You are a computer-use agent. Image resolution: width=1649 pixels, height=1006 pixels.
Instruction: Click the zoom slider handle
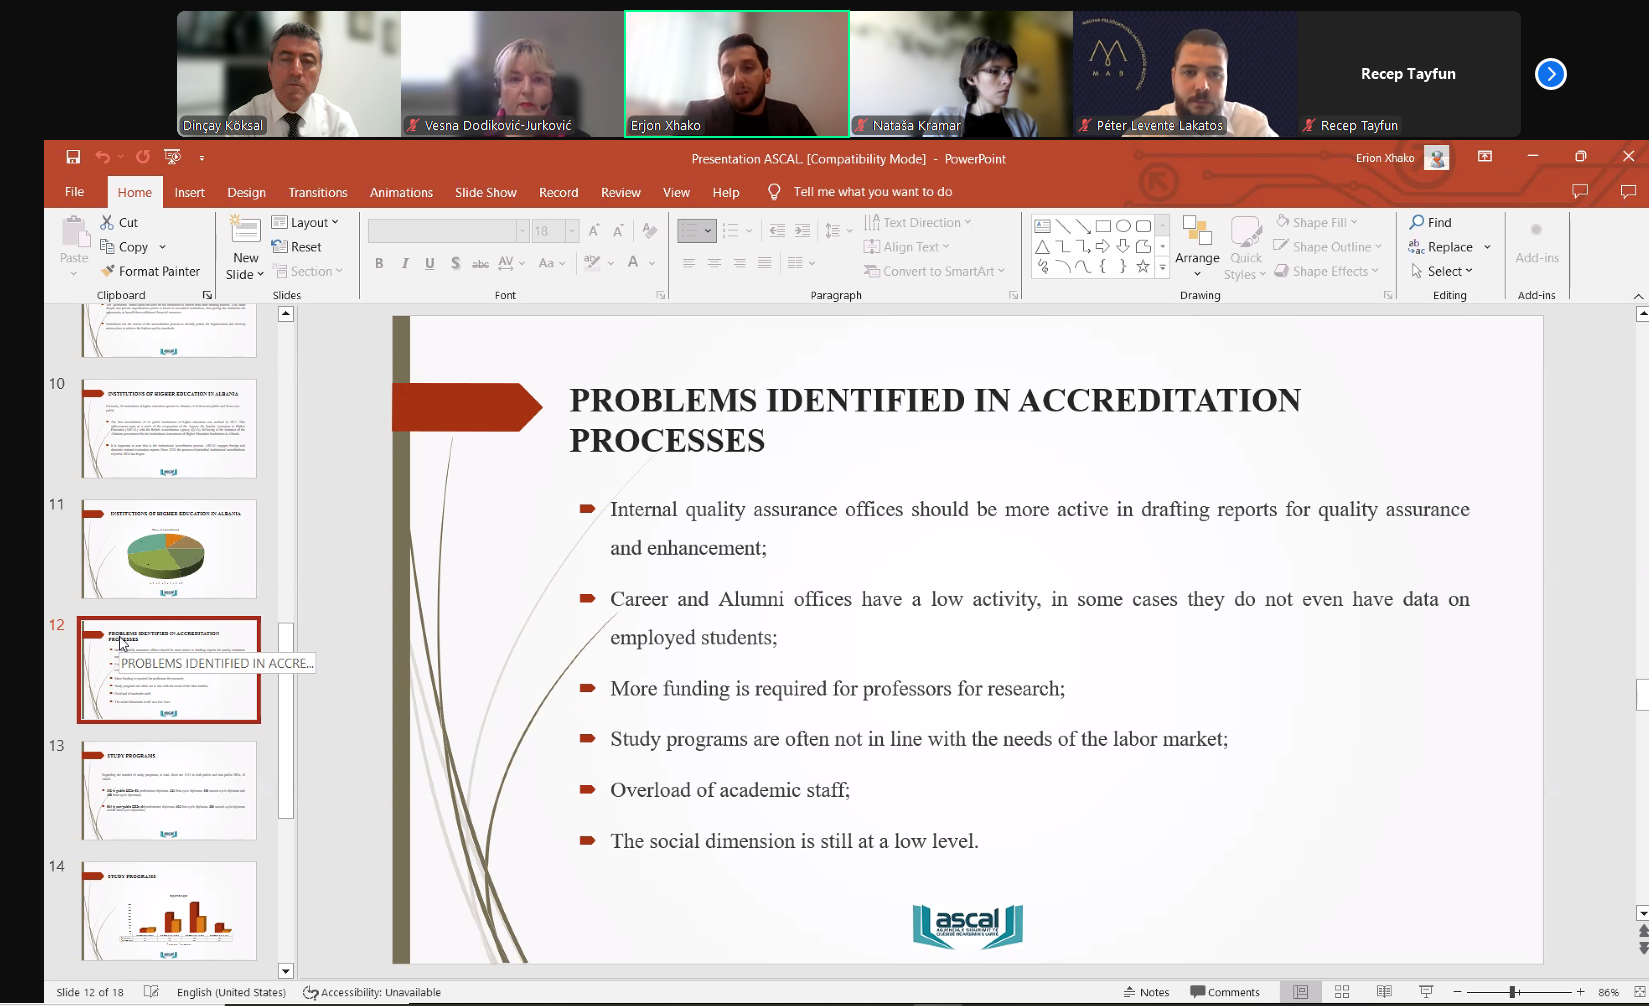(x=1514, y=992)
